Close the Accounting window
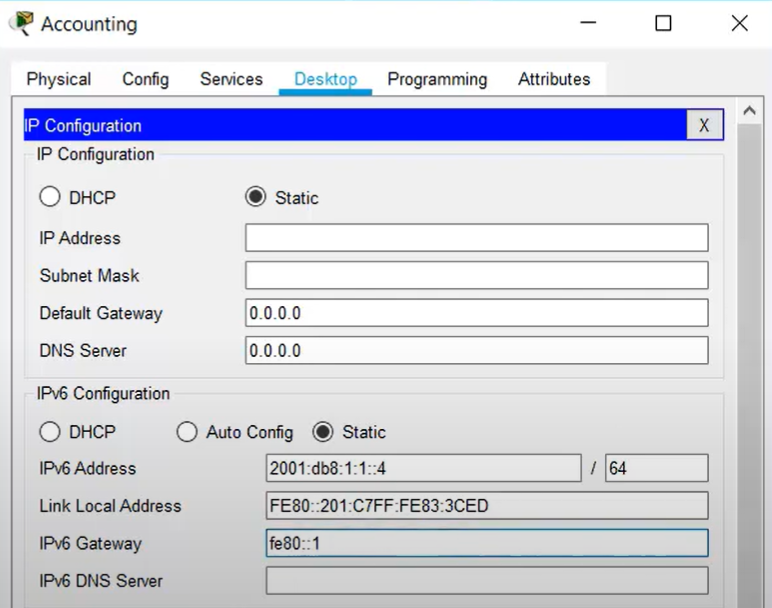 pos(740,23)
